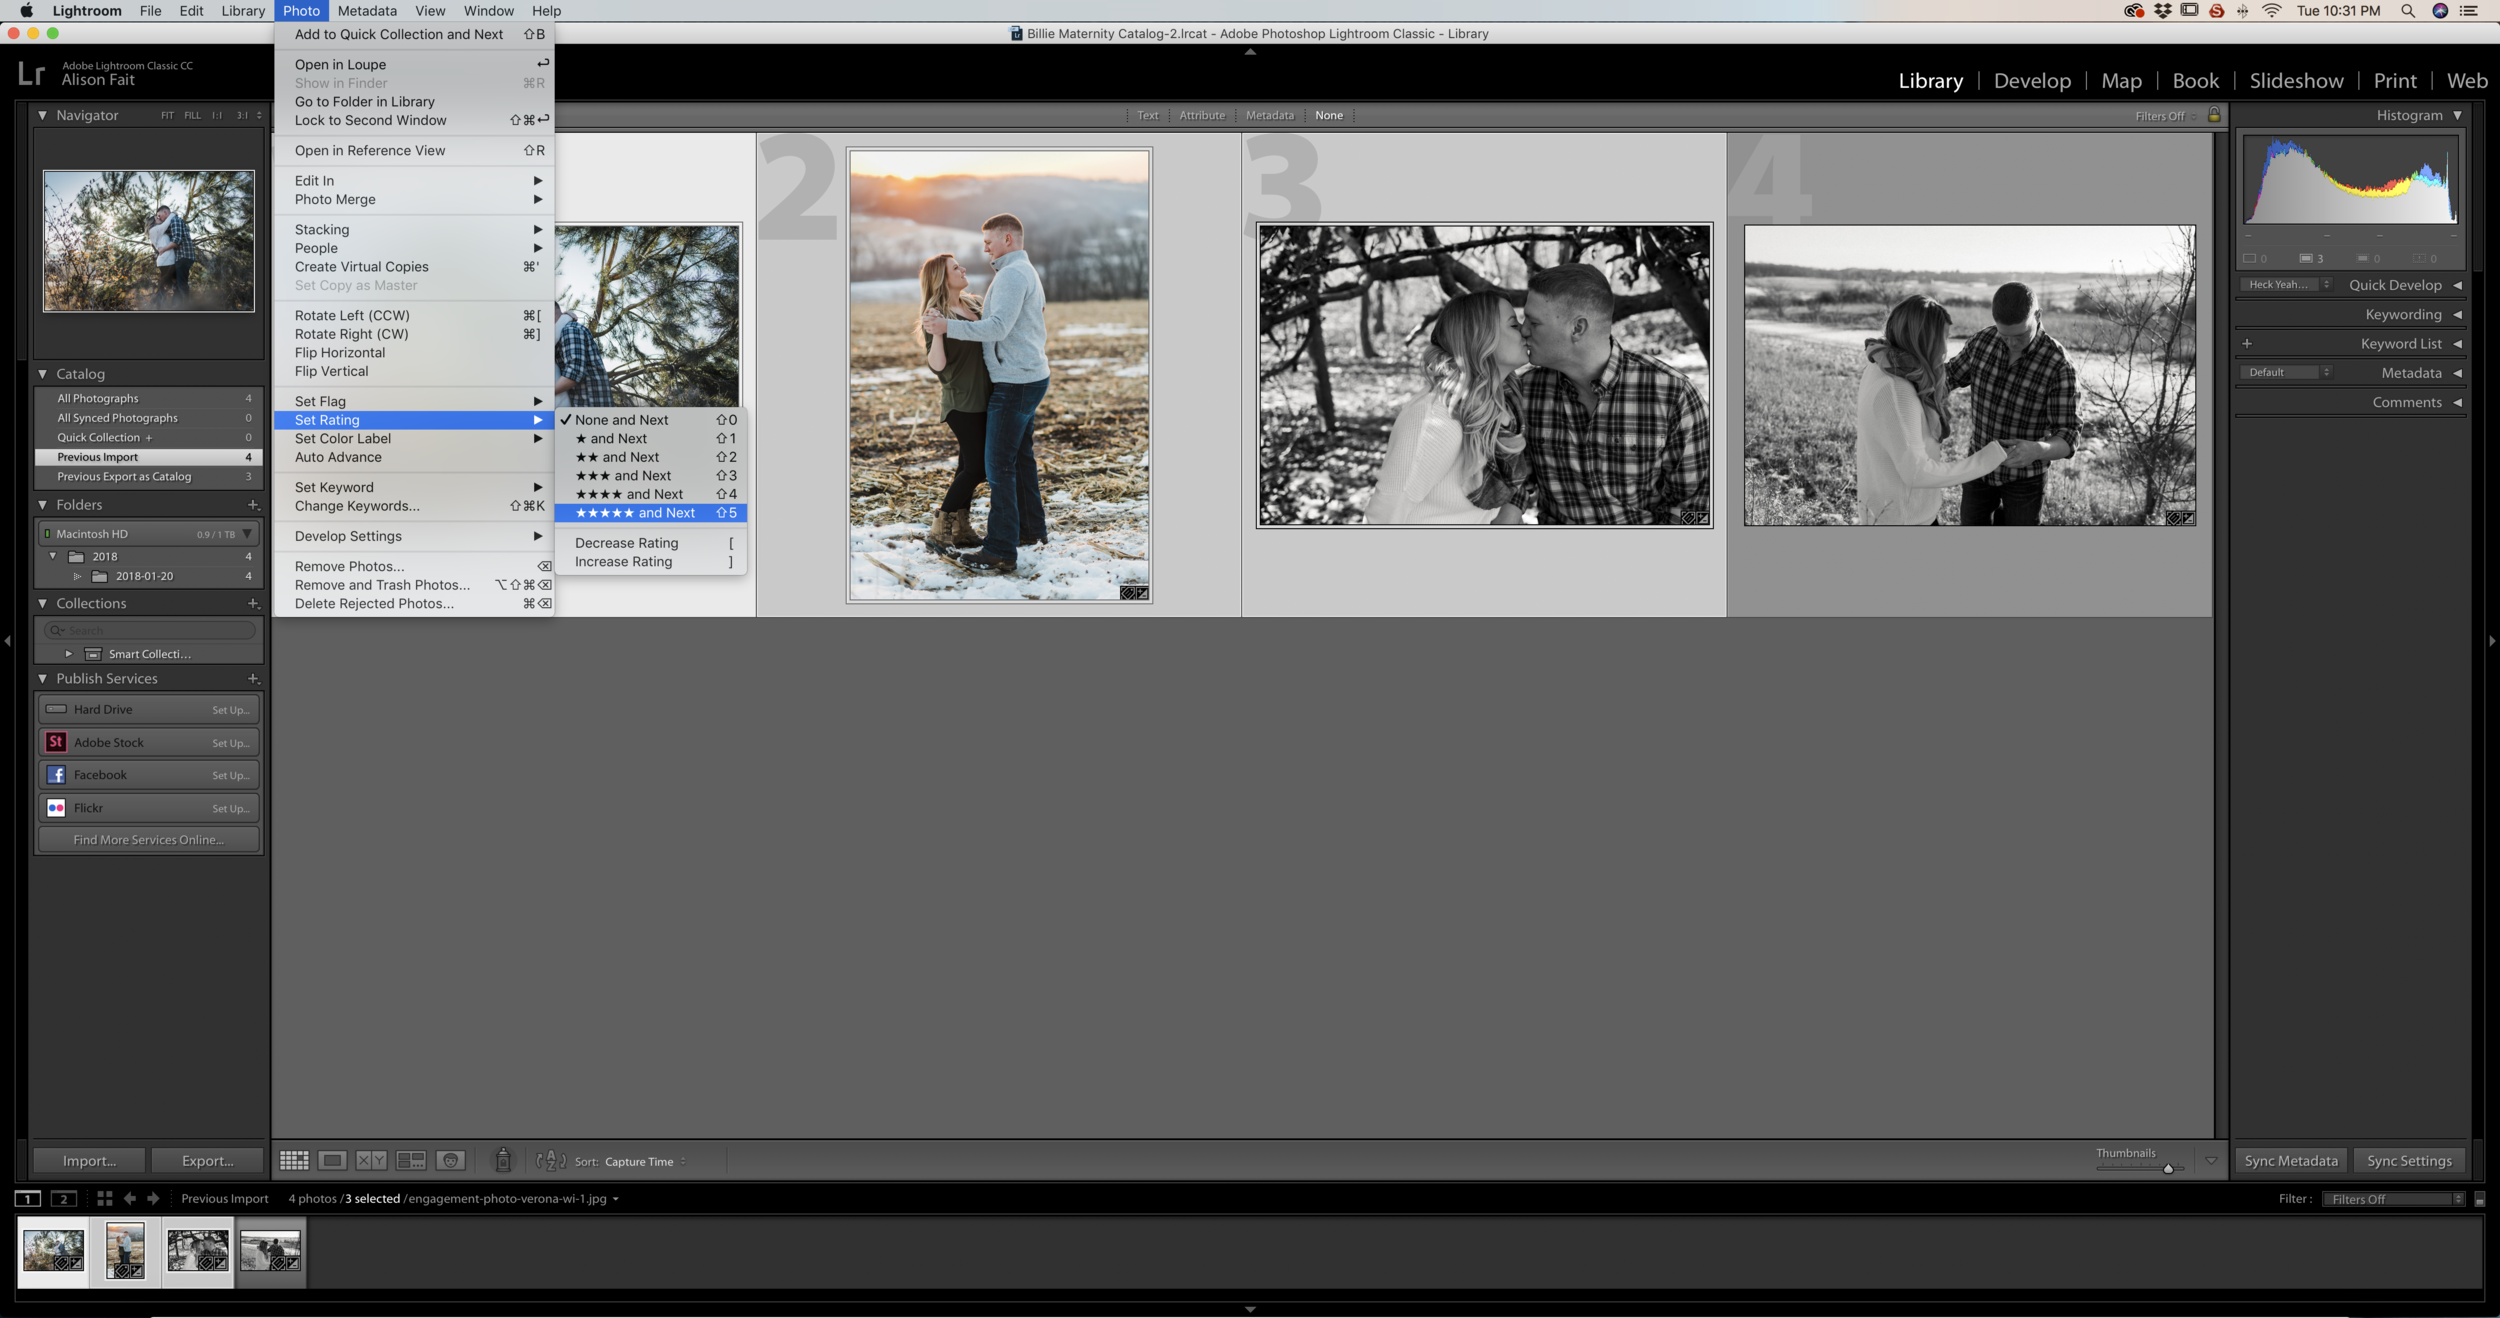Screen dimensions: 2500x1318
Task: Expand the Smart Collections set
Action: [x=68, y=654]
